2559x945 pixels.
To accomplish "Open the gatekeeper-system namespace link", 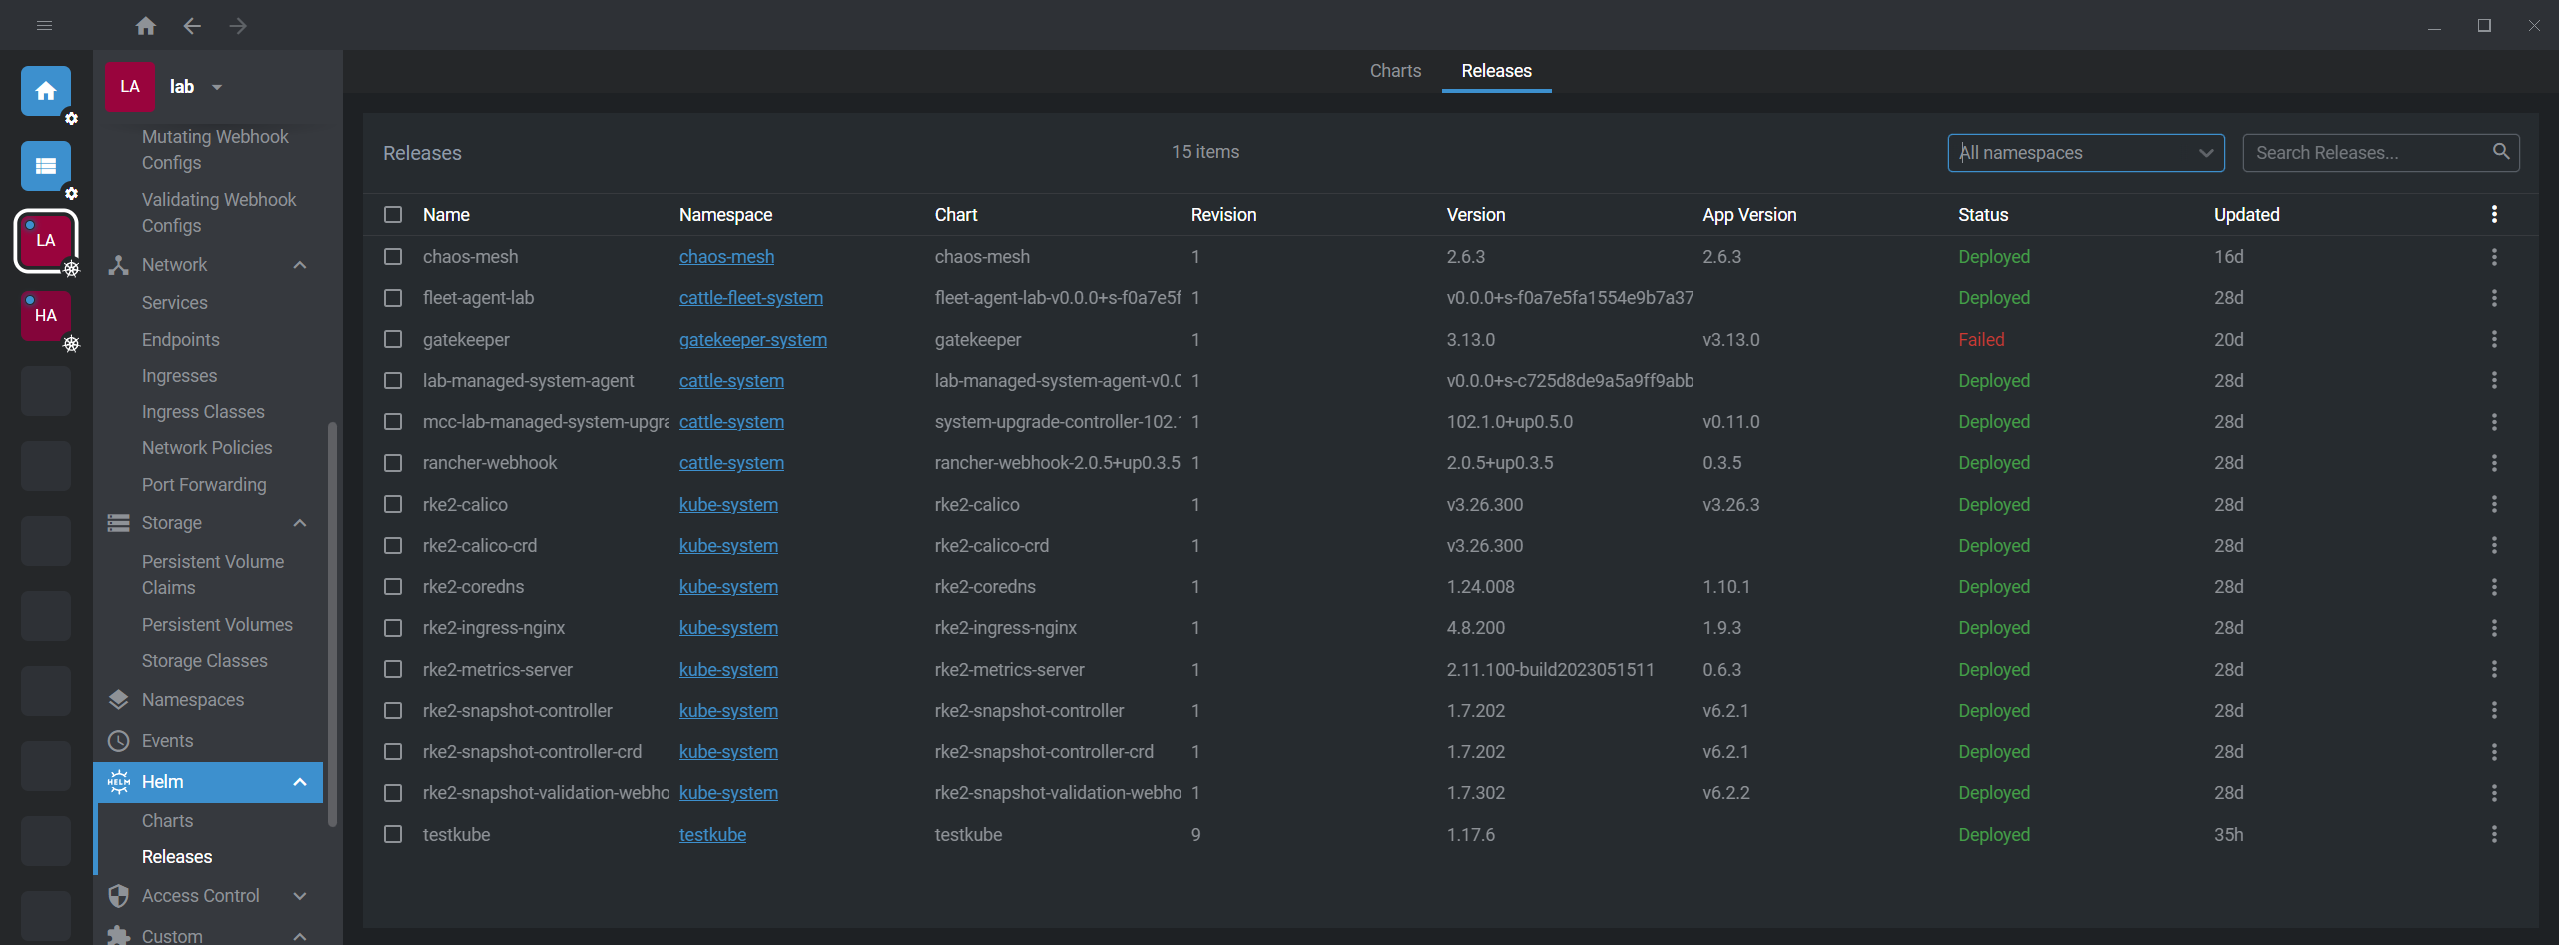I will click(x=752, y=340).
